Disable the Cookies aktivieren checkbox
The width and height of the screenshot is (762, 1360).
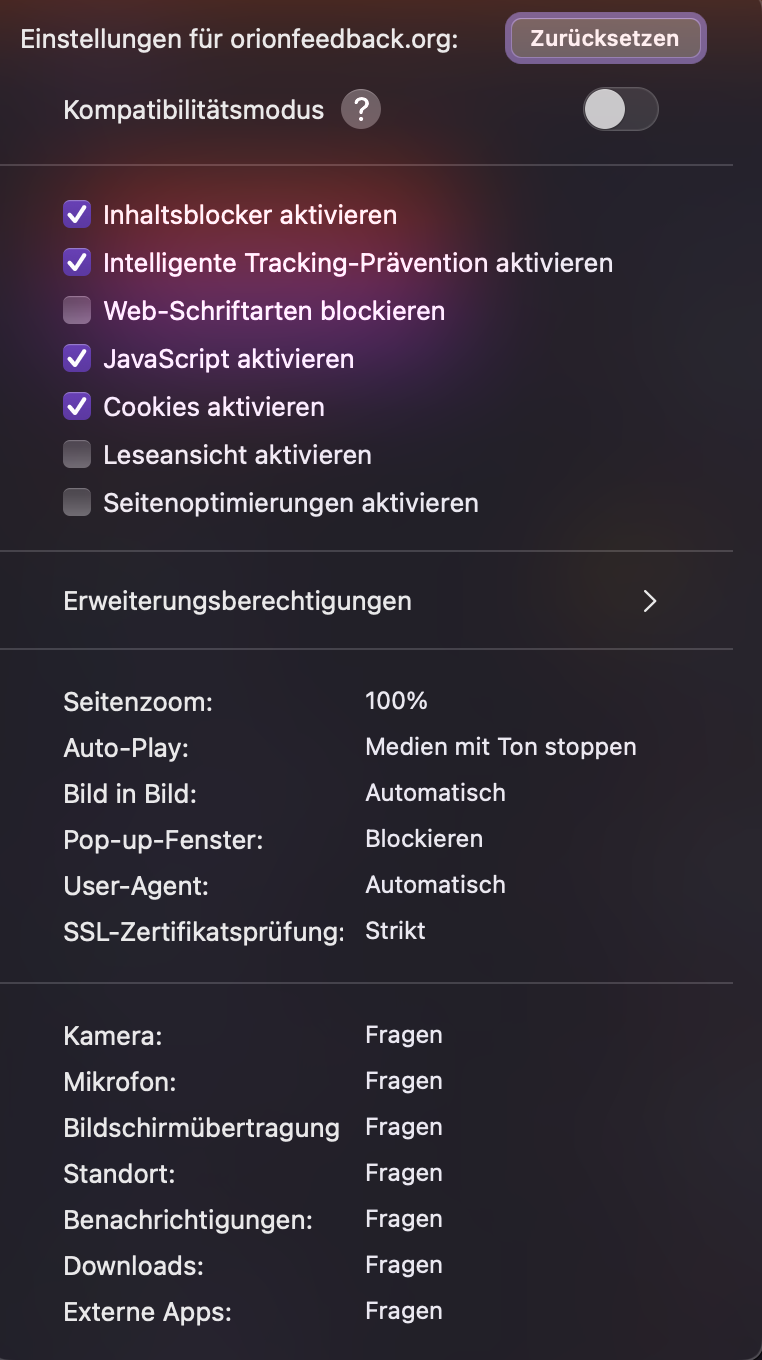pos(77,407)
